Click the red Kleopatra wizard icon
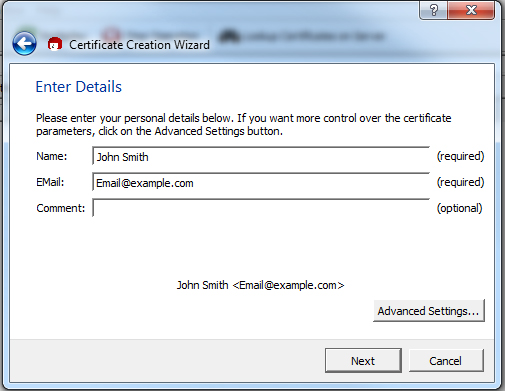This screenshot has height=391, width=505. tap(55, 44)
